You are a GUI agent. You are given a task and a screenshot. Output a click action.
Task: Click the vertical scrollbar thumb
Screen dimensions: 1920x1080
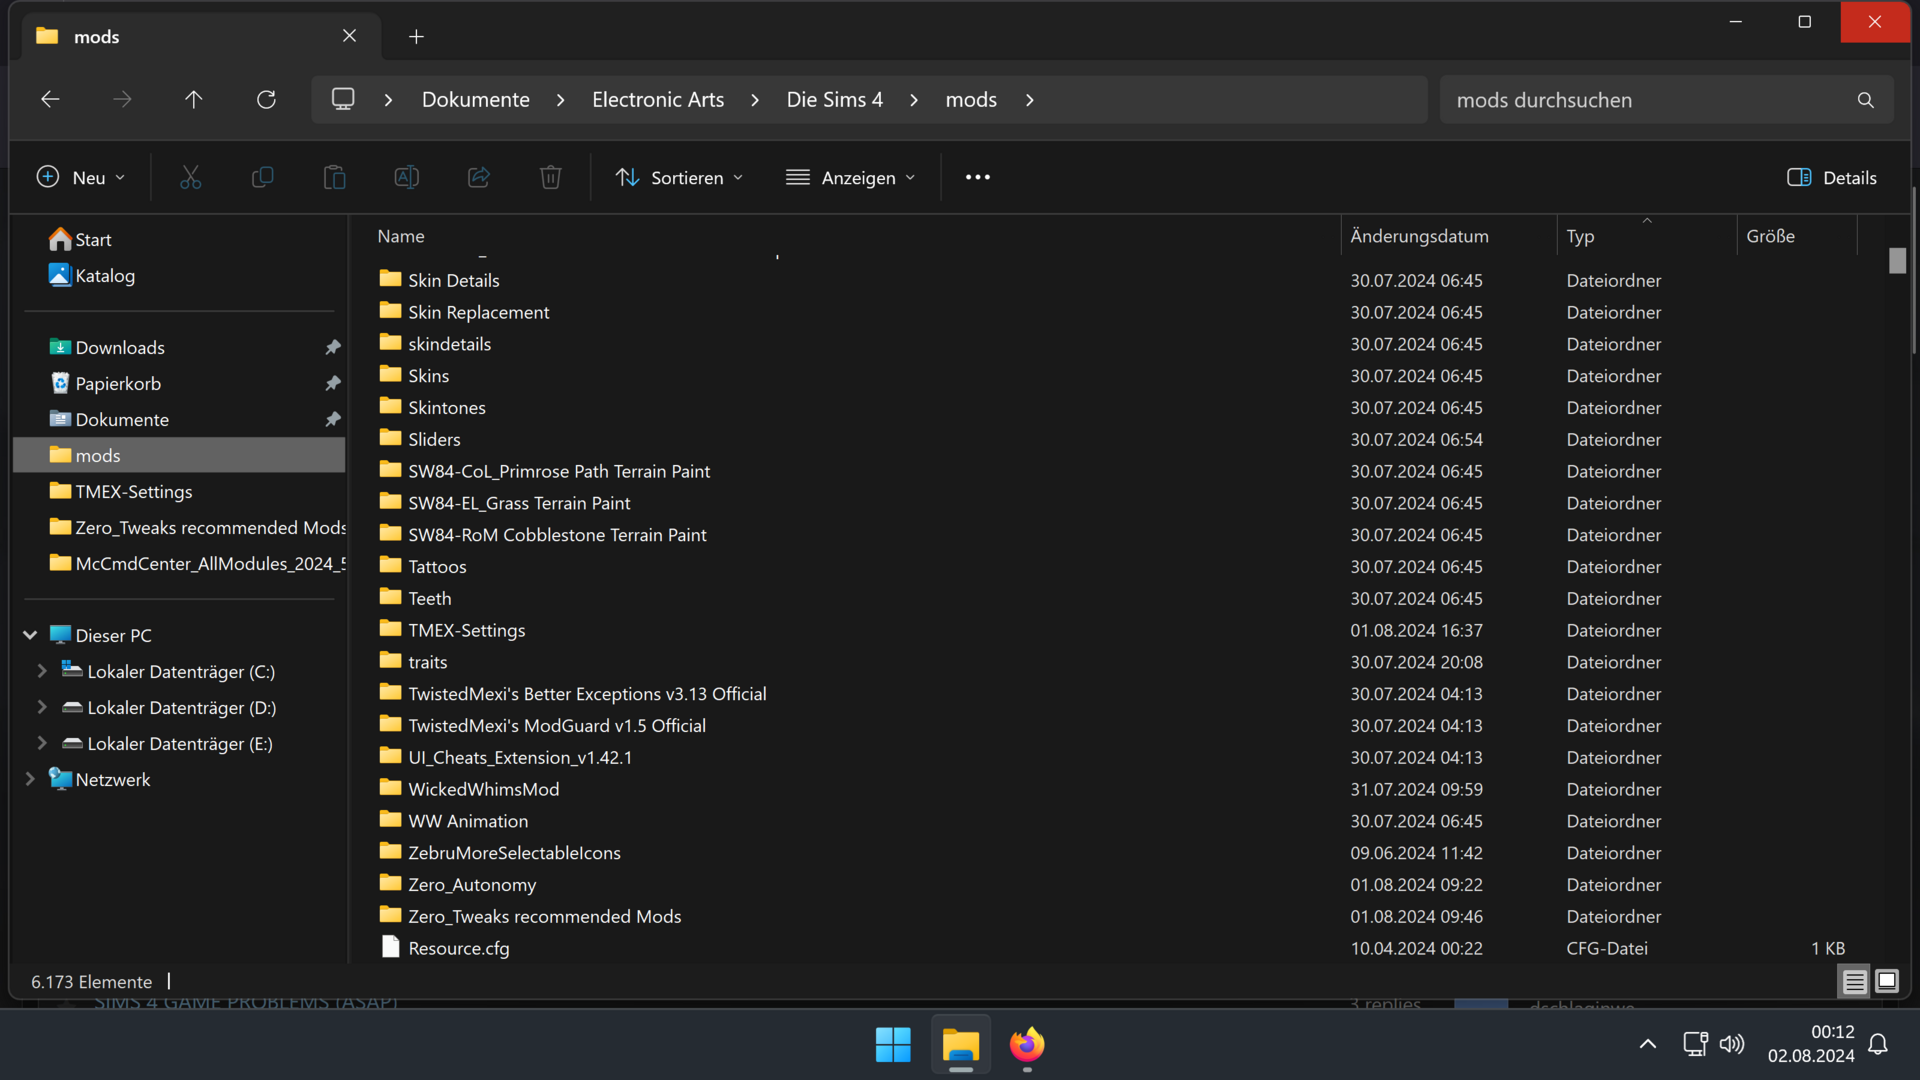click(1897, 260)
